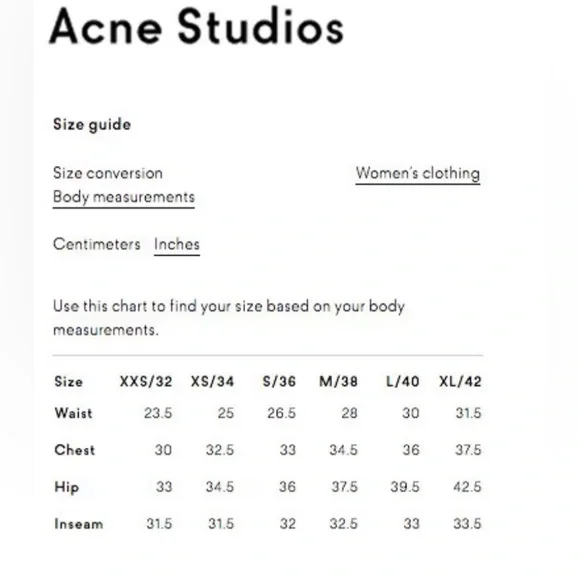Click the Chest row label
Image resolution: width=580 pixels, height=580 pixels.
(74, 450)
